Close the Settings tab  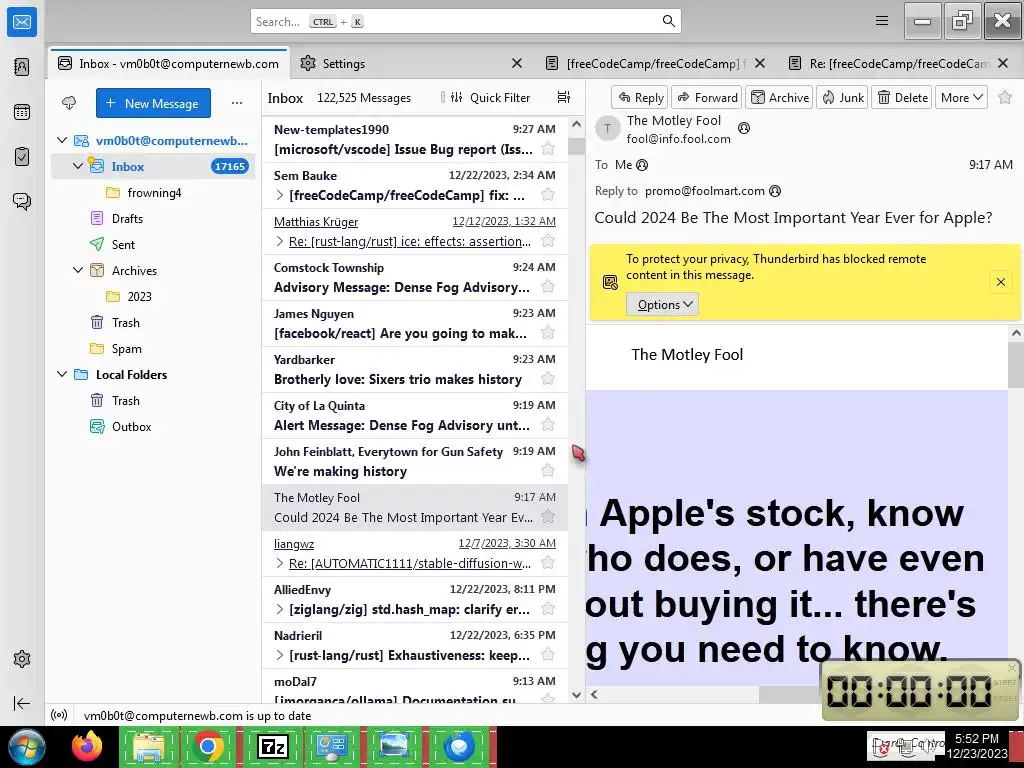517,63
